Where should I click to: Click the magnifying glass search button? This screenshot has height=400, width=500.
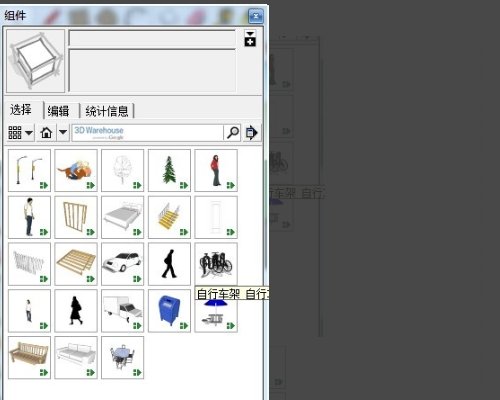tap(233, 133)
